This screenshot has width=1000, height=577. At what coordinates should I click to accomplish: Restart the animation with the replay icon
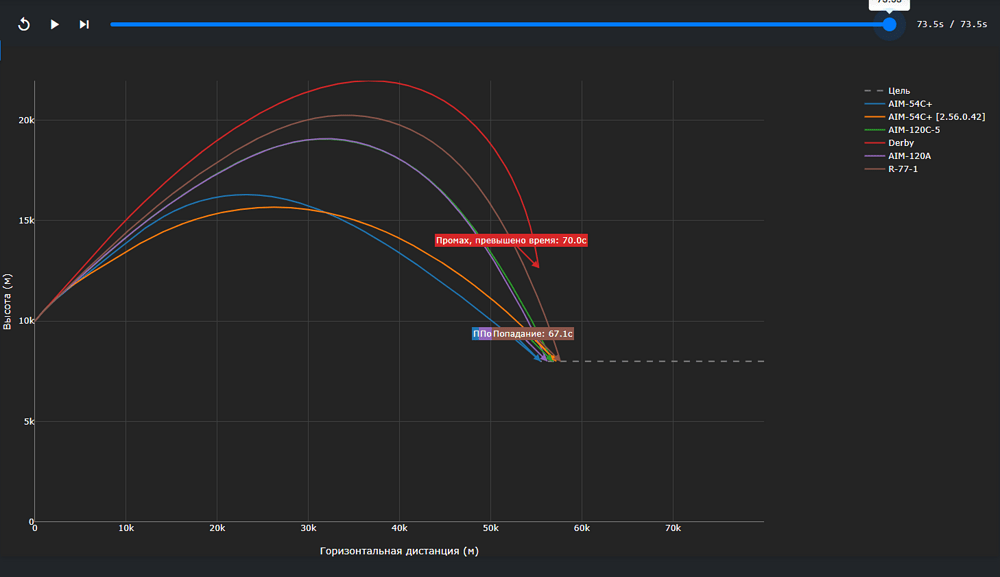(x=24, y=24)
